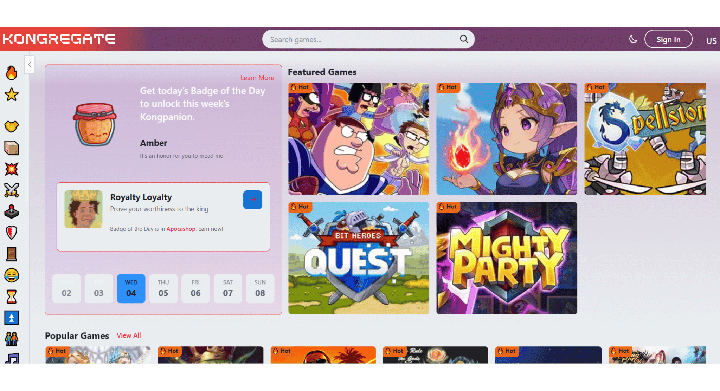Click the magnifier search icon
This screenshot has width=720, height=391.
[x=464, y=39]
